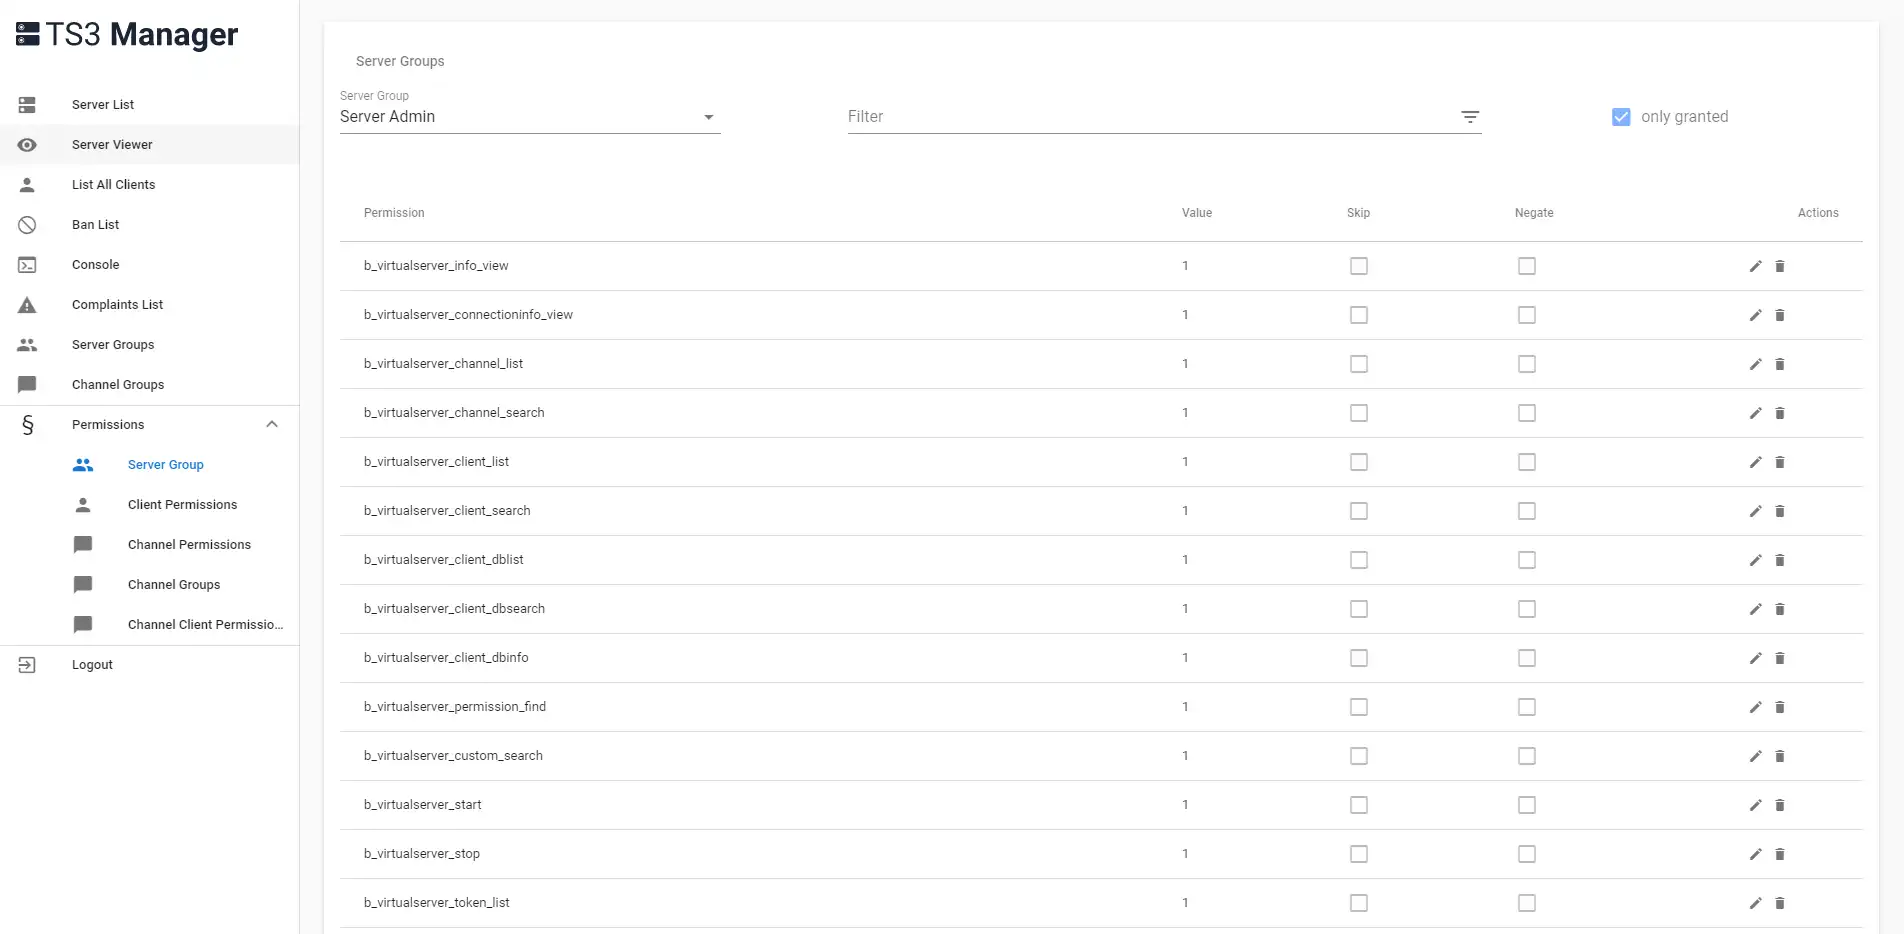Image resolution: width=1904 pixels, height=934 pixels.
Task: Open Server Viewer from sidebar
Action: point(112,145)
